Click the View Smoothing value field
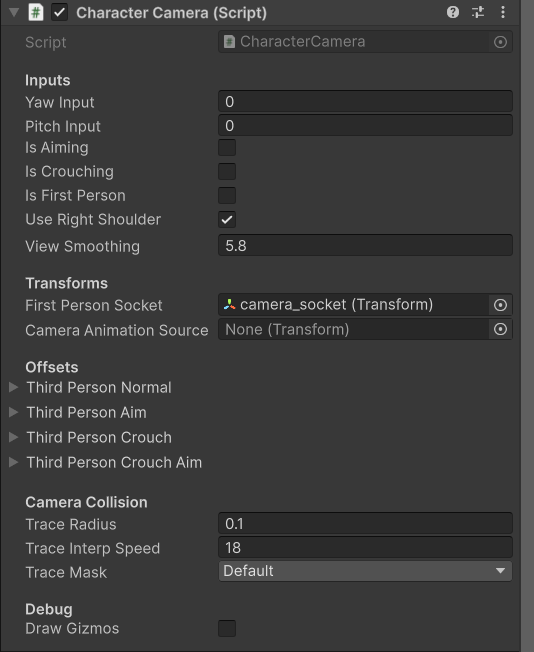This screenshot has height=652, width=534. (365, 245)
